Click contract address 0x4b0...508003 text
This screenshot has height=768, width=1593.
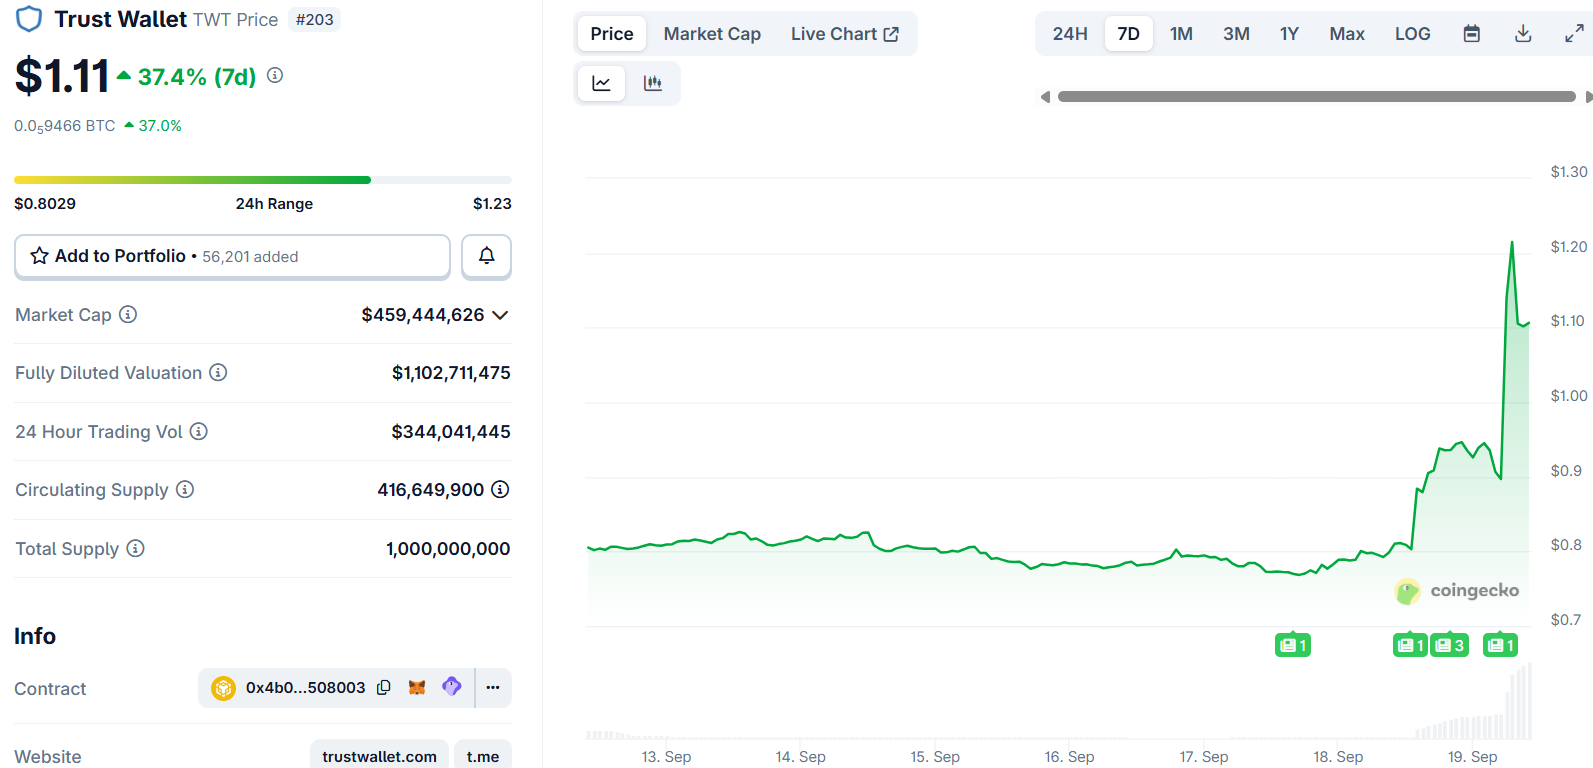[x=305, y=688]
